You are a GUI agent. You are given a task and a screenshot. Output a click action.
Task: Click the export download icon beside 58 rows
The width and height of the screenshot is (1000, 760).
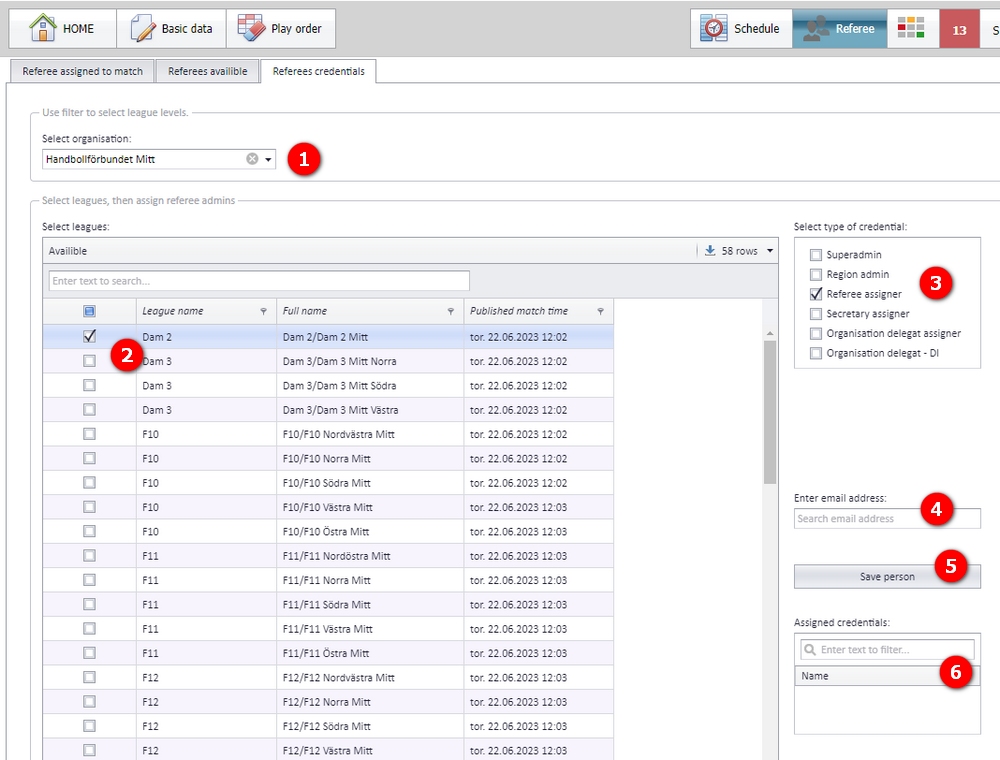(710, 251)
